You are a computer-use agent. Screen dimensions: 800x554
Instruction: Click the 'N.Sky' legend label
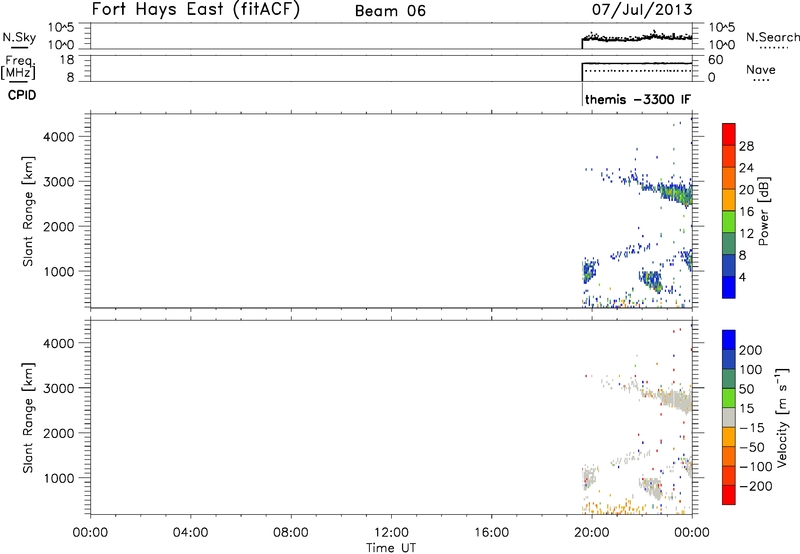tap(19, 37)
